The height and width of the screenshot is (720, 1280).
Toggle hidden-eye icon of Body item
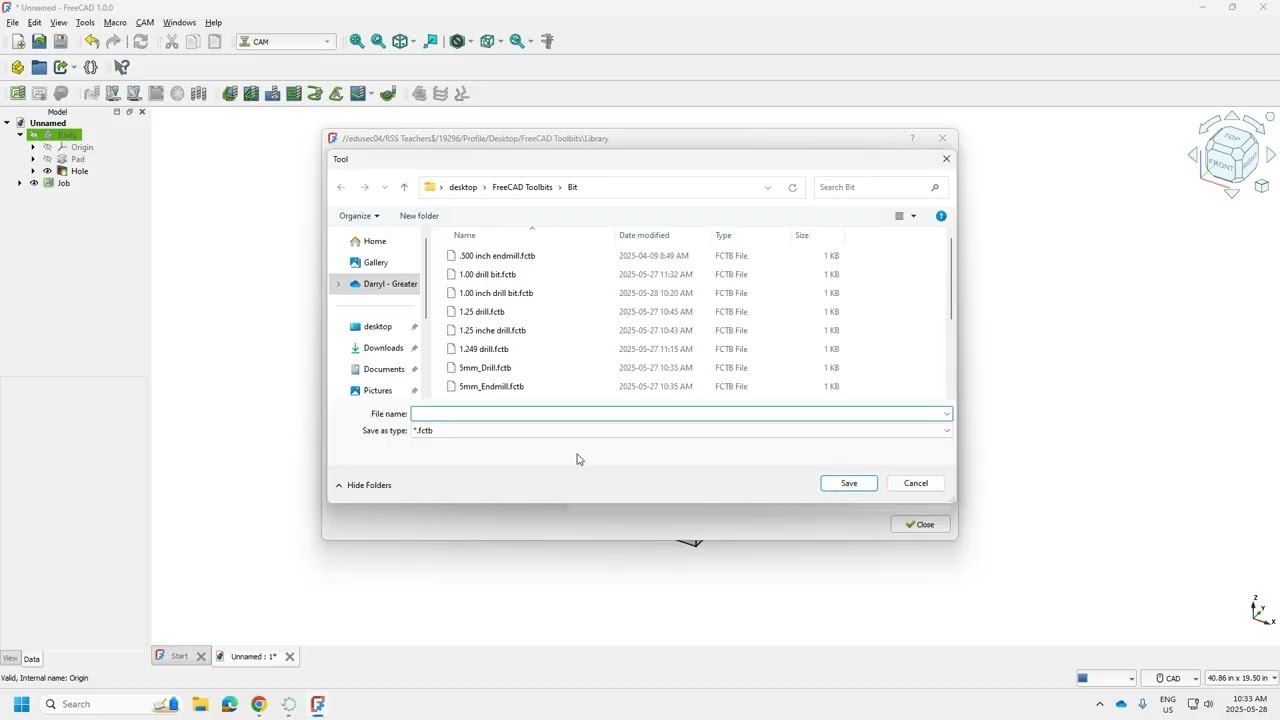(x=34, y=135)
